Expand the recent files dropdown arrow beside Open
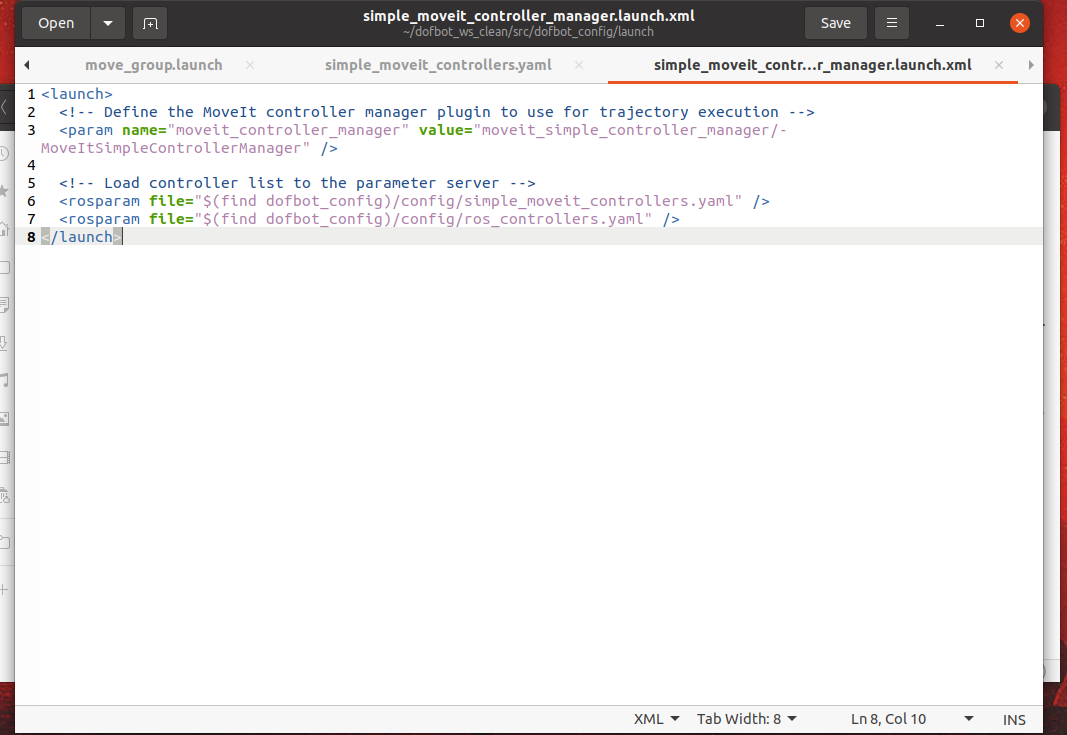 tap(107, 23)
